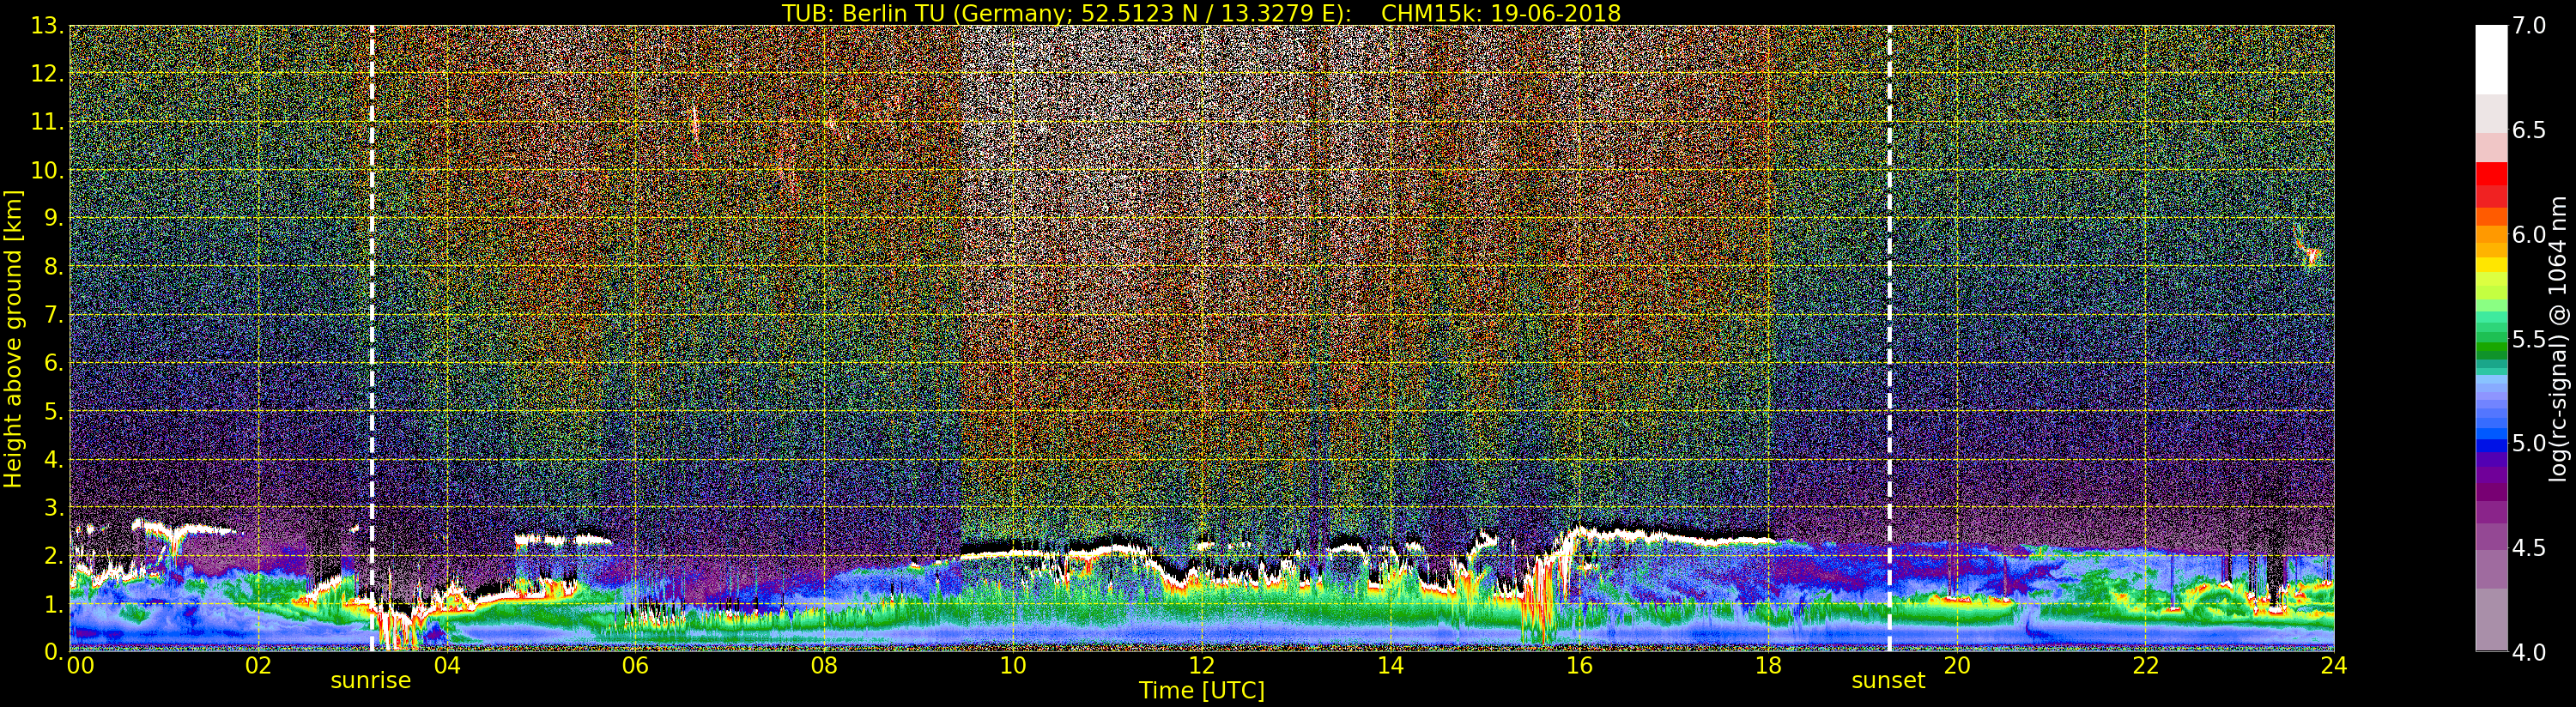
Task: Pick the '8.' height tick label
Action: (53, 267)
